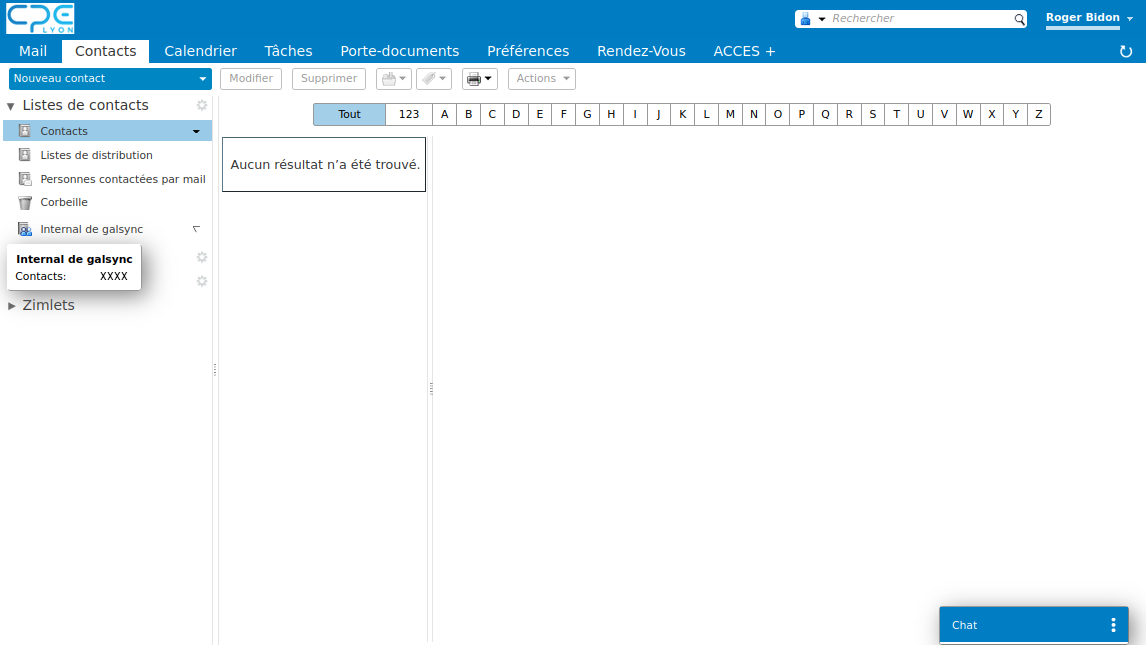The image size is (1146, 645).
Task: Open the Internal de galsync dropdown arrow
Action: tap(196, 229)
